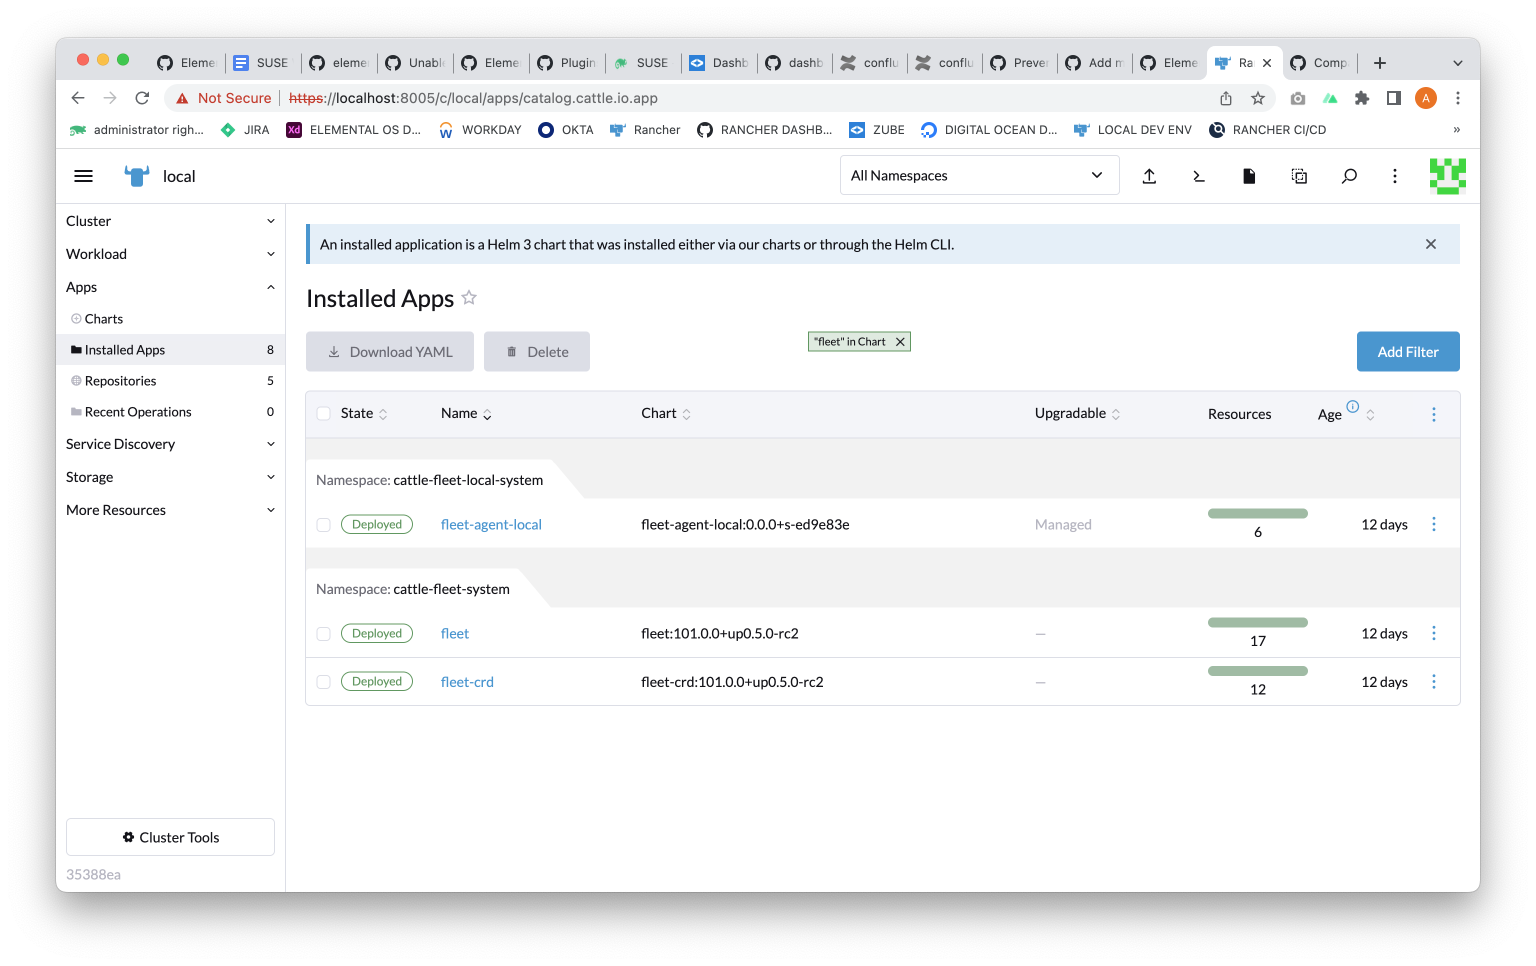This screenshot has width=1536, height=966.
Task: Select all rows with header checkbox
Action: (323, 414)
